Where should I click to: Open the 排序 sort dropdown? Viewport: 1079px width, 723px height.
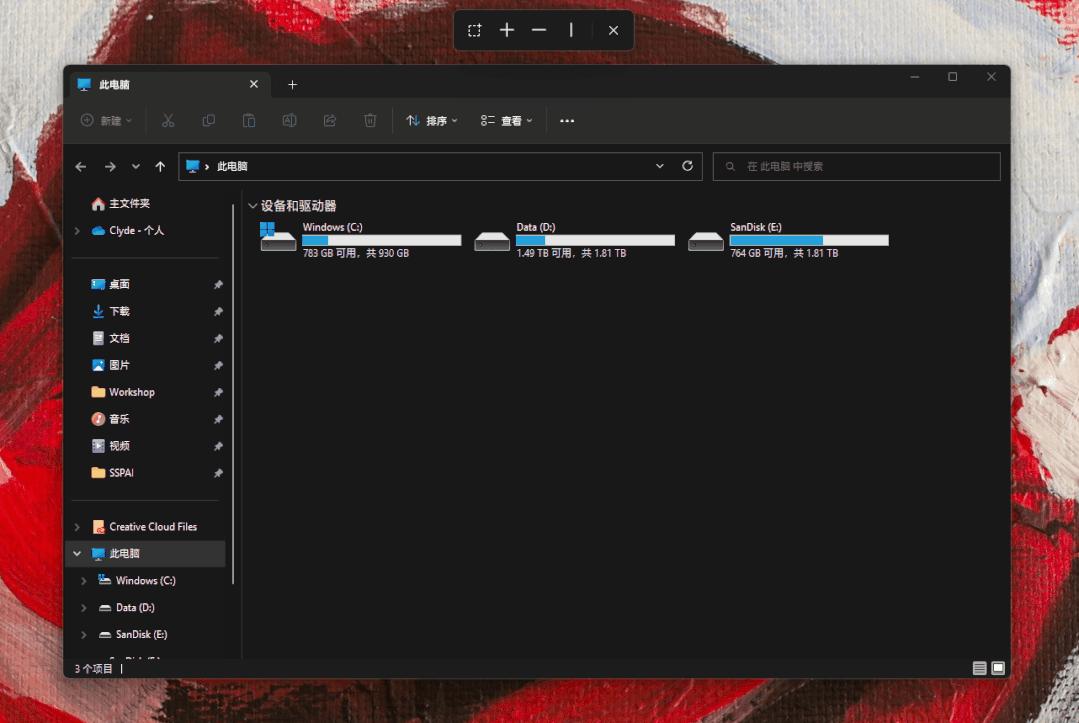pyautogui.click(x=432, y=121)
